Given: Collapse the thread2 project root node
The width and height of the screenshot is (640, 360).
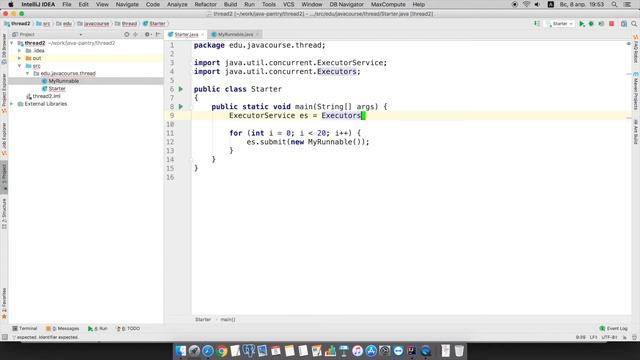Looking at the screenshot, I should (12, 43).
